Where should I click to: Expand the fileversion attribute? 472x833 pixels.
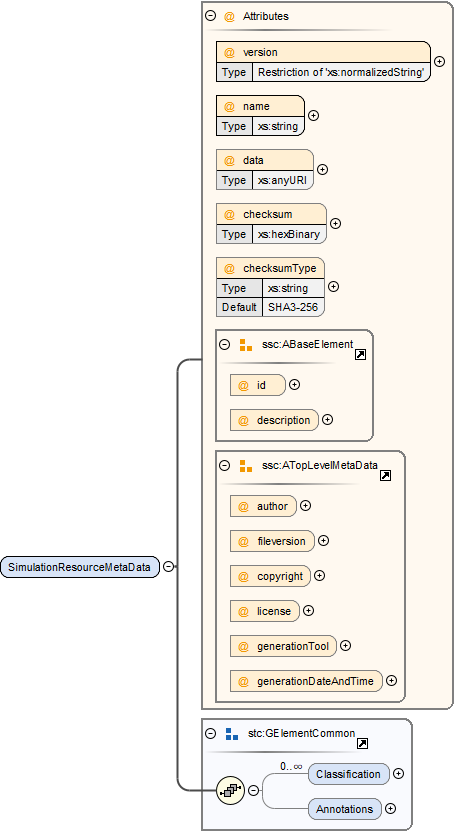coord(323,541)
